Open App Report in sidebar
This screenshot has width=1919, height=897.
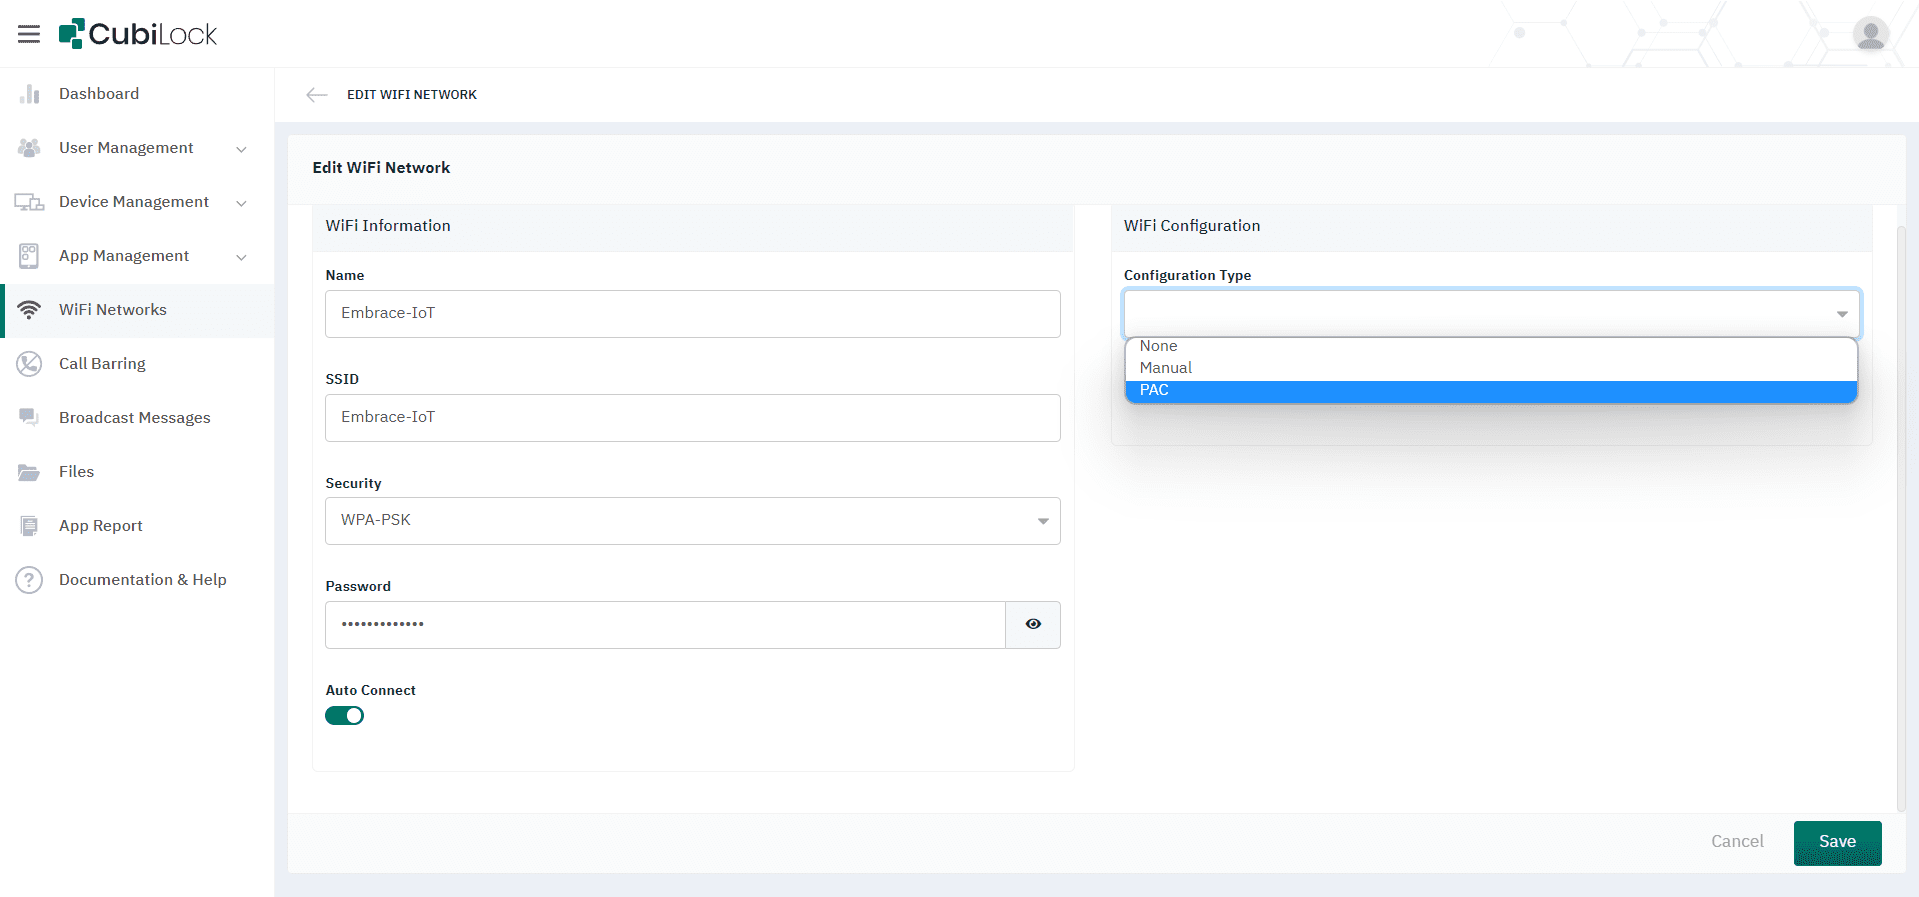pyautogui.click(x=137, y=526)
